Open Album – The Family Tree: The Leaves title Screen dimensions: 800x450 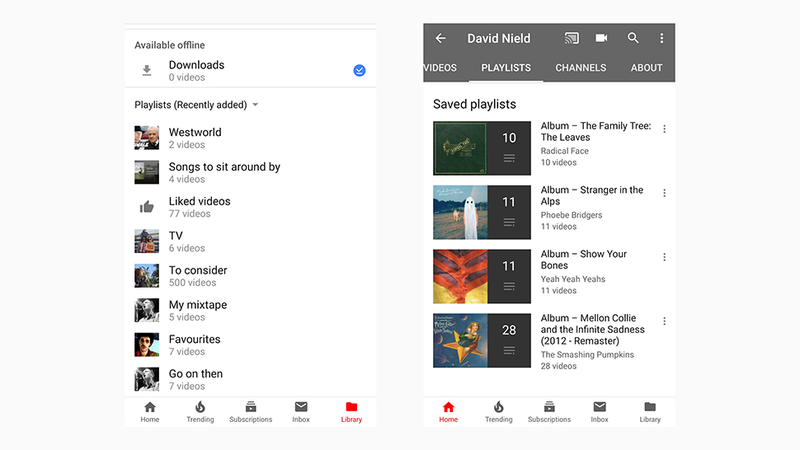595,132
